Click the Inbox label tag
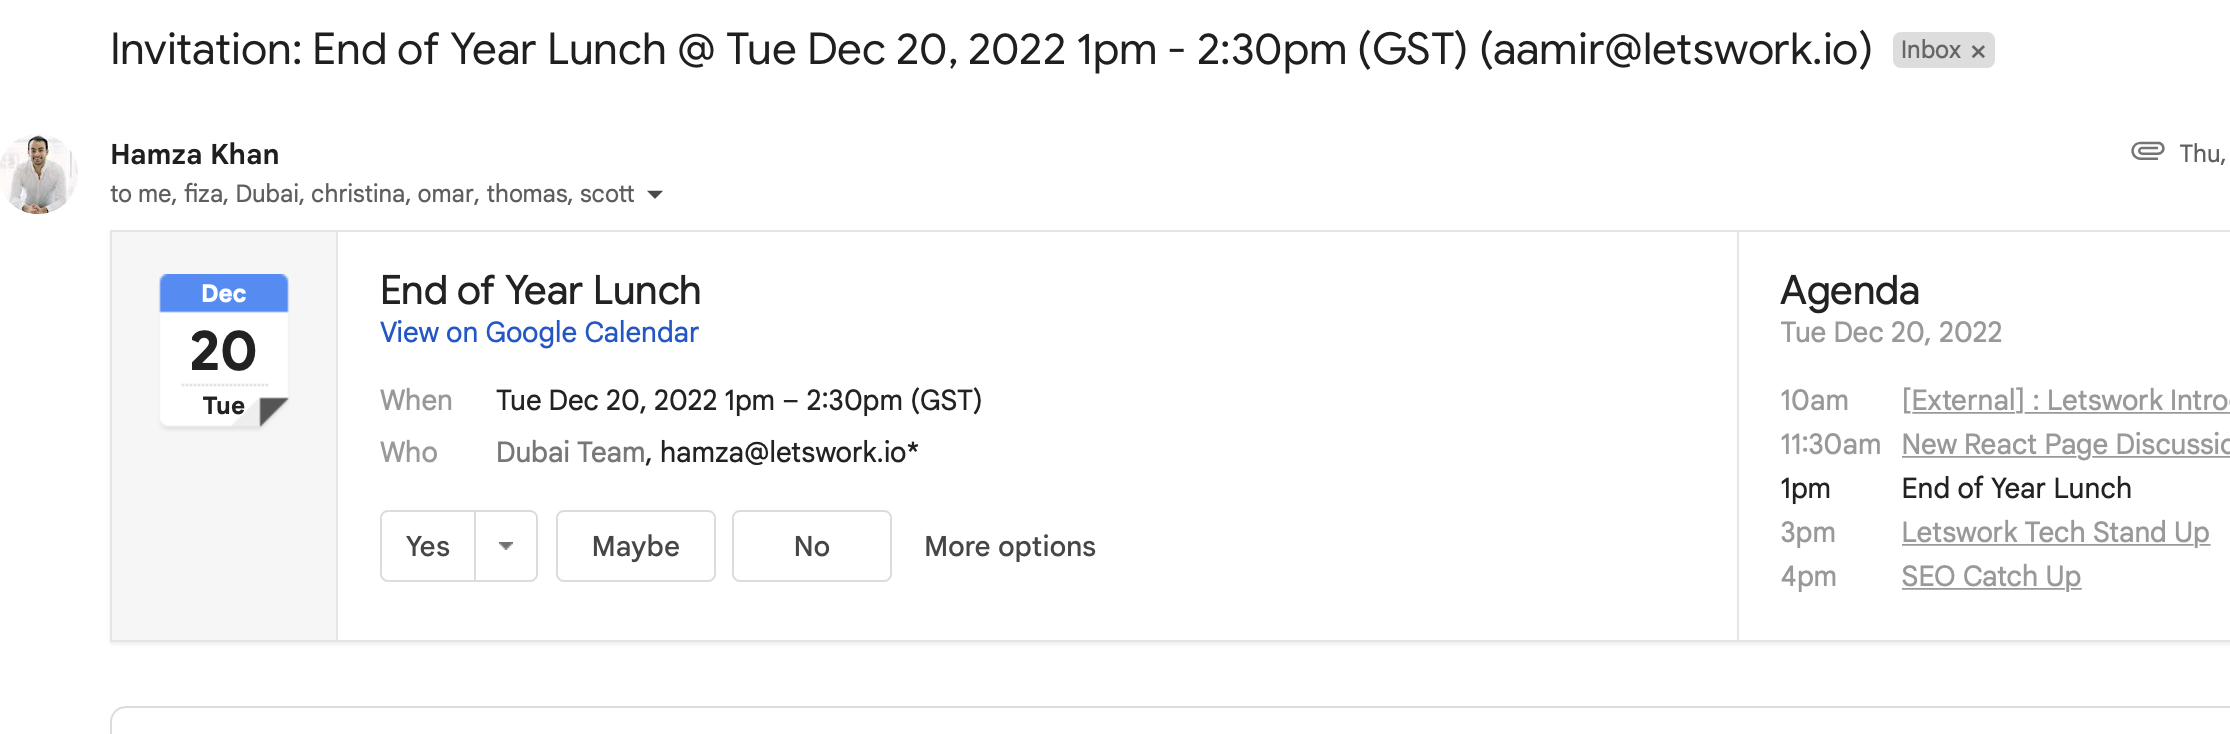The height and width of the screenshot is (734, 2230). (x=1930, y=50)
